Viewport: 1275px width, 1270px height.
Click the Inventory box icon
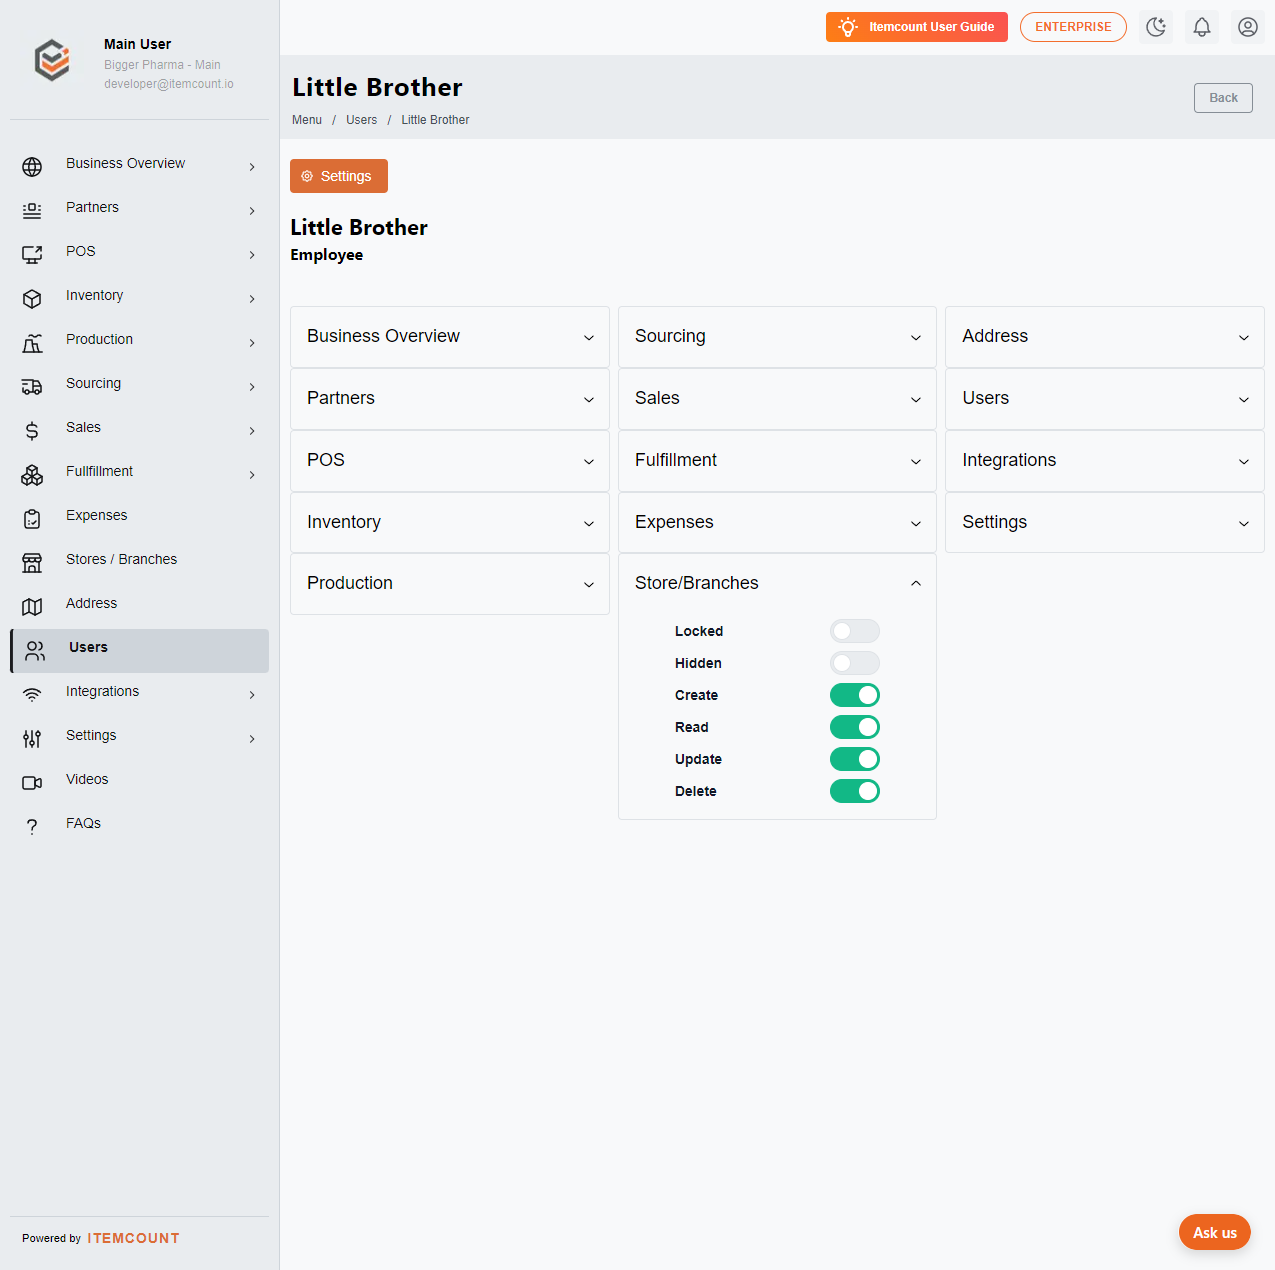pyautogui.click(x=32, y=299)
